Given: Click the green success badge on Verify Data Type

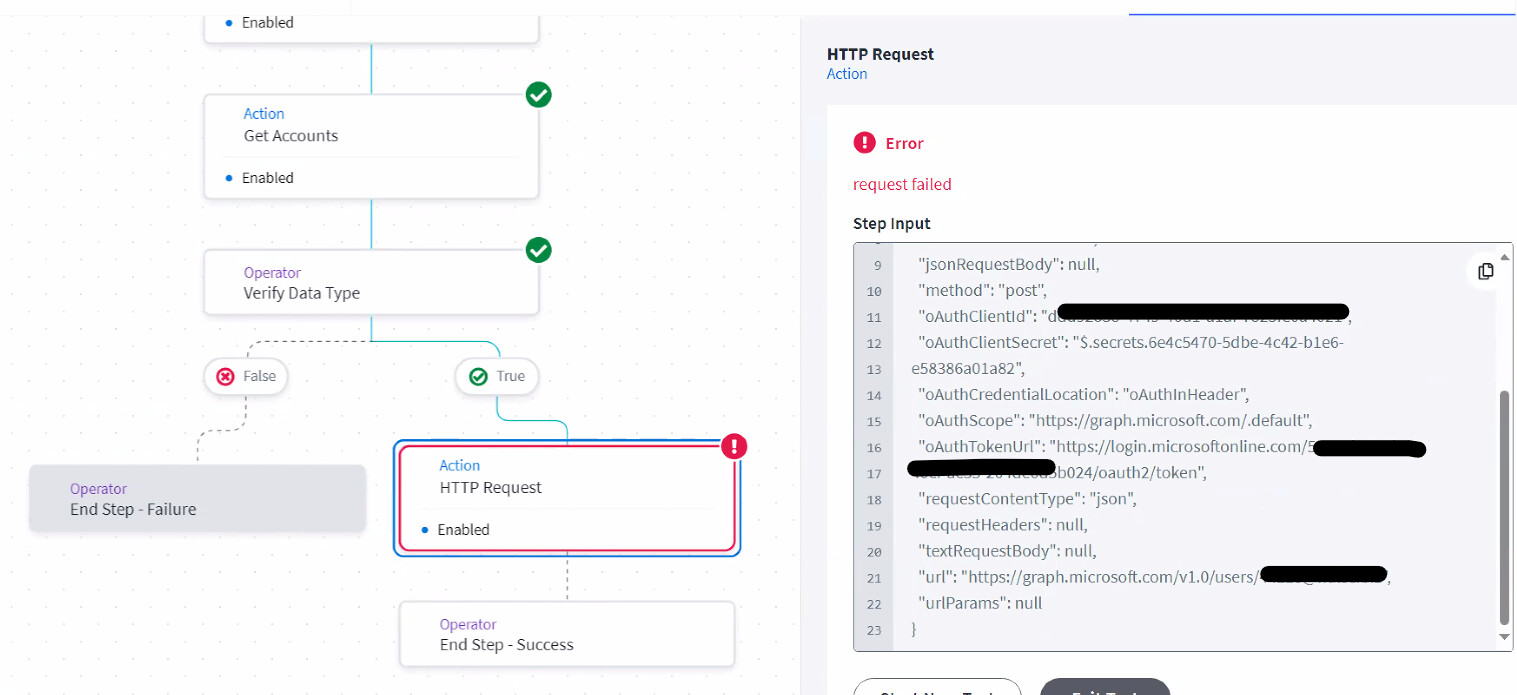Looking at the screenshot, I should click(539, 250).
